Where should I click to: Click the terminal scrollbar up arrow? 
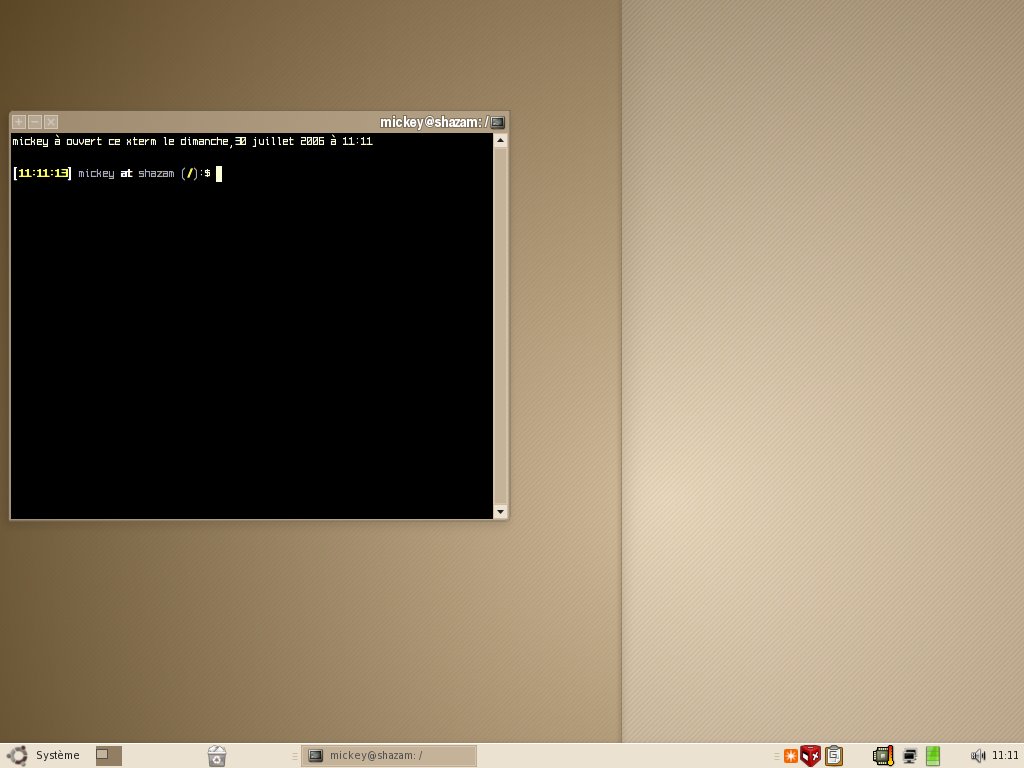(x=501, y=140)
